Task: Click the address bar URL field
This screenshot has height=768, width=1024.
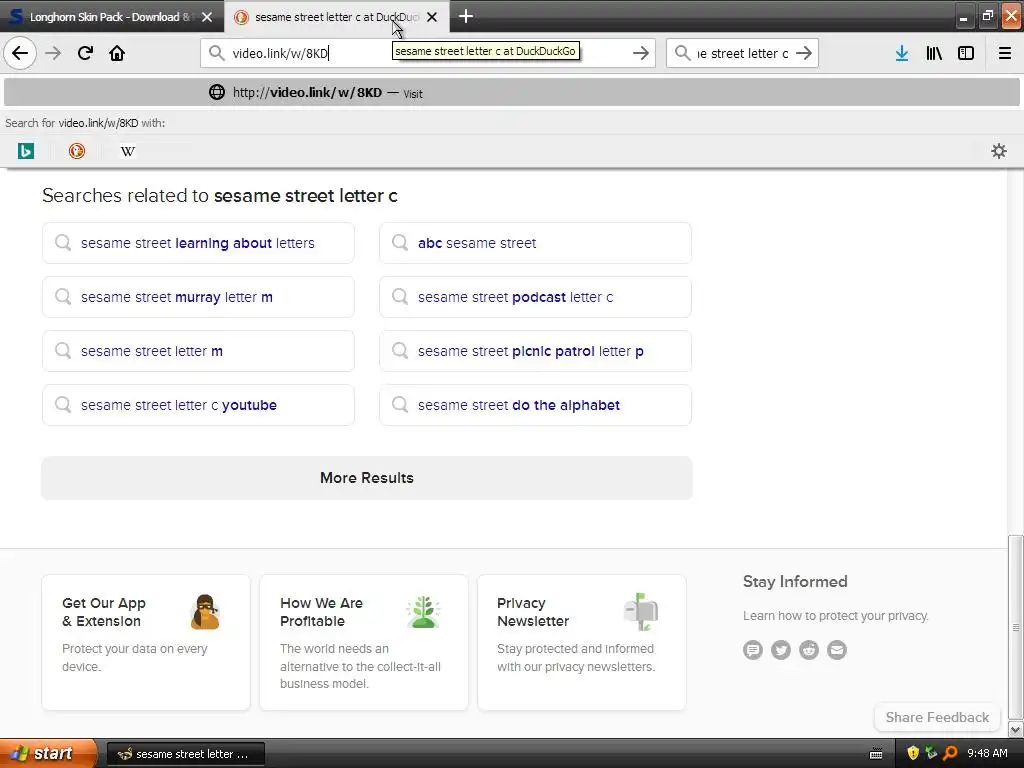Action: [428, 53]
